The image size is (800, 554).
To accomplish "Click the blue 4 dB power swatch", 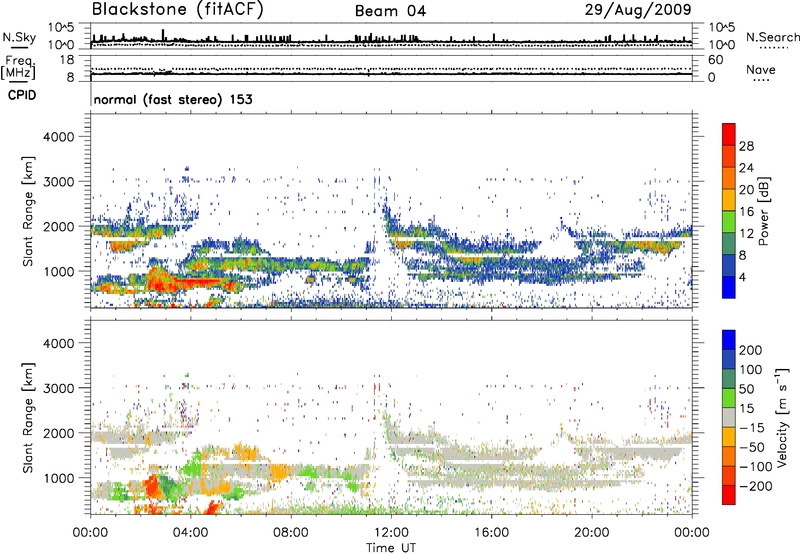I will (x=729, y=287).
